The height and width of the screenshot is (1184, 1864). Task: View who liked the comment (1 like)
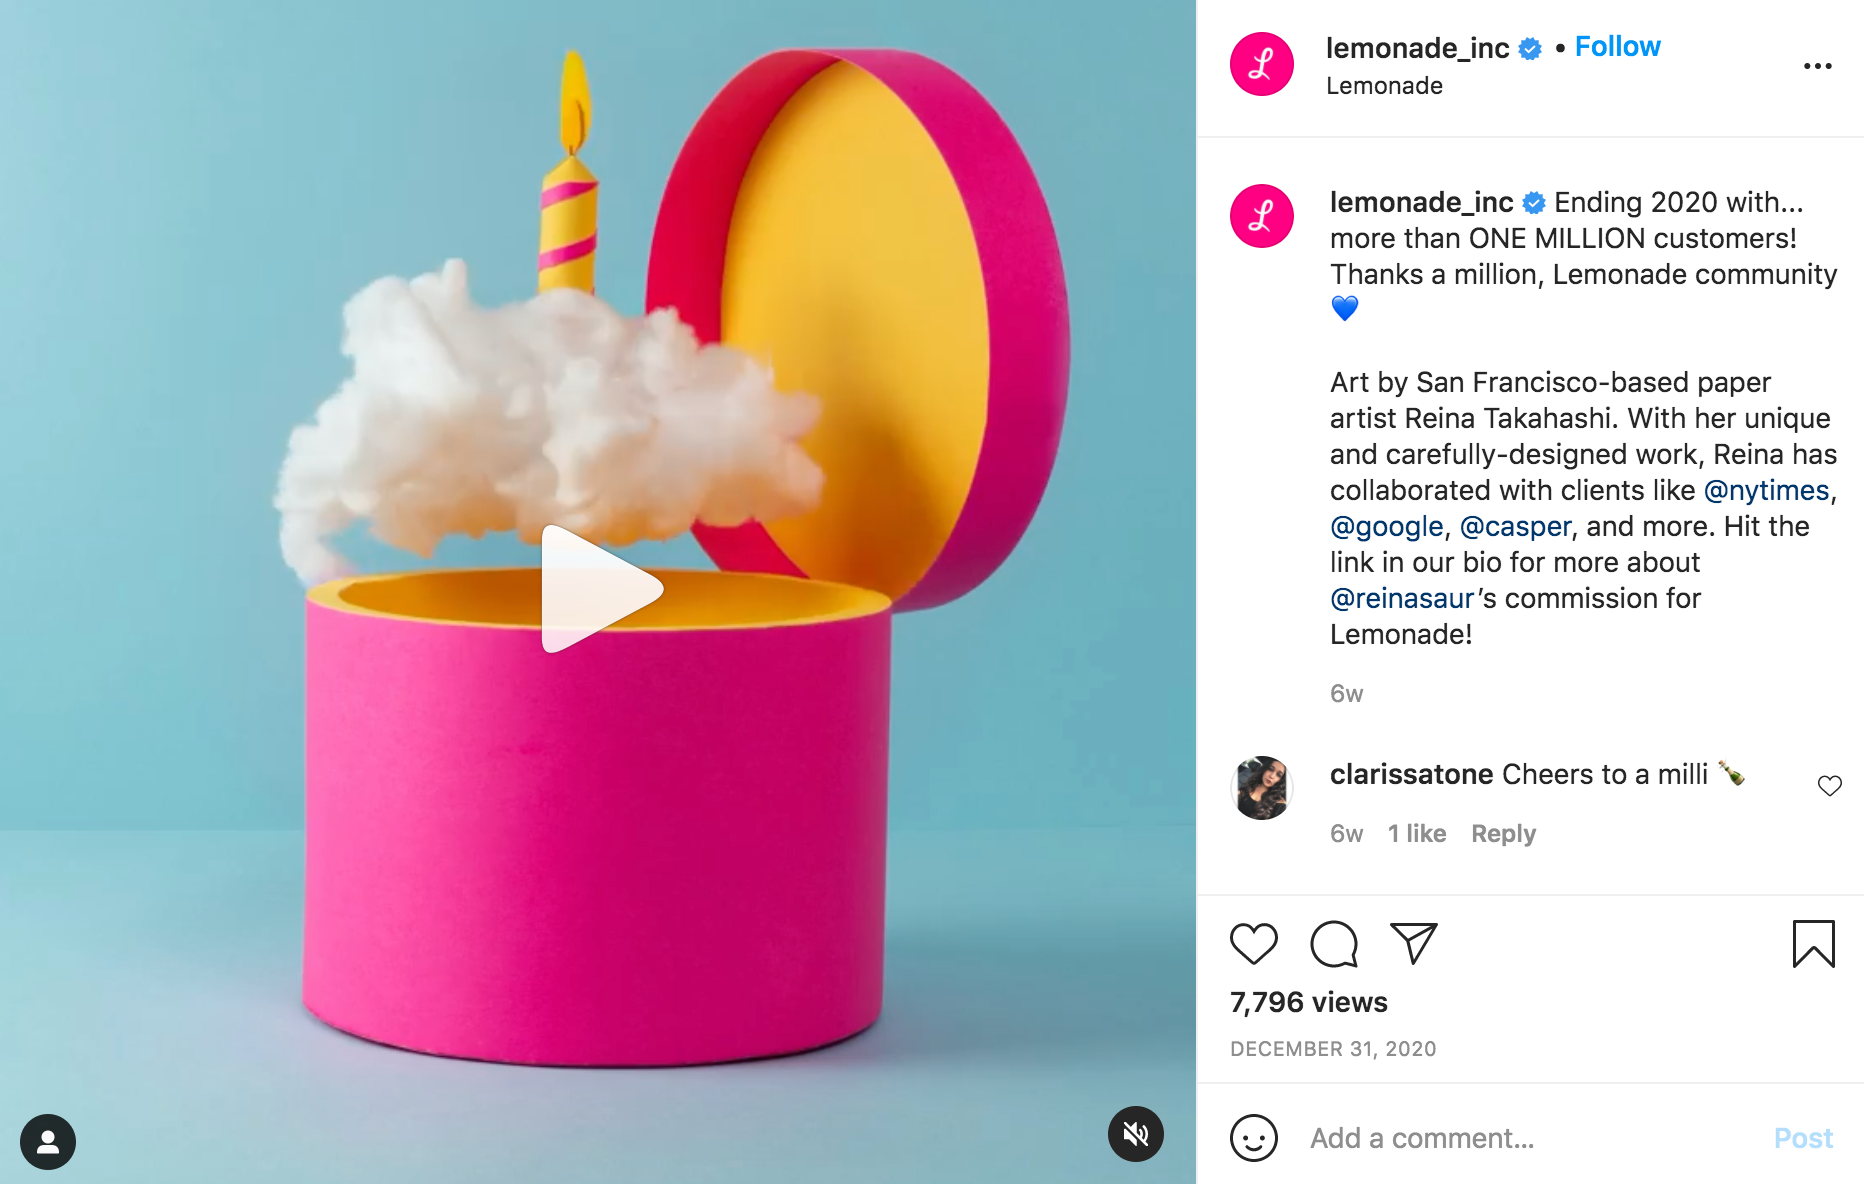[x=1417, y=833]
